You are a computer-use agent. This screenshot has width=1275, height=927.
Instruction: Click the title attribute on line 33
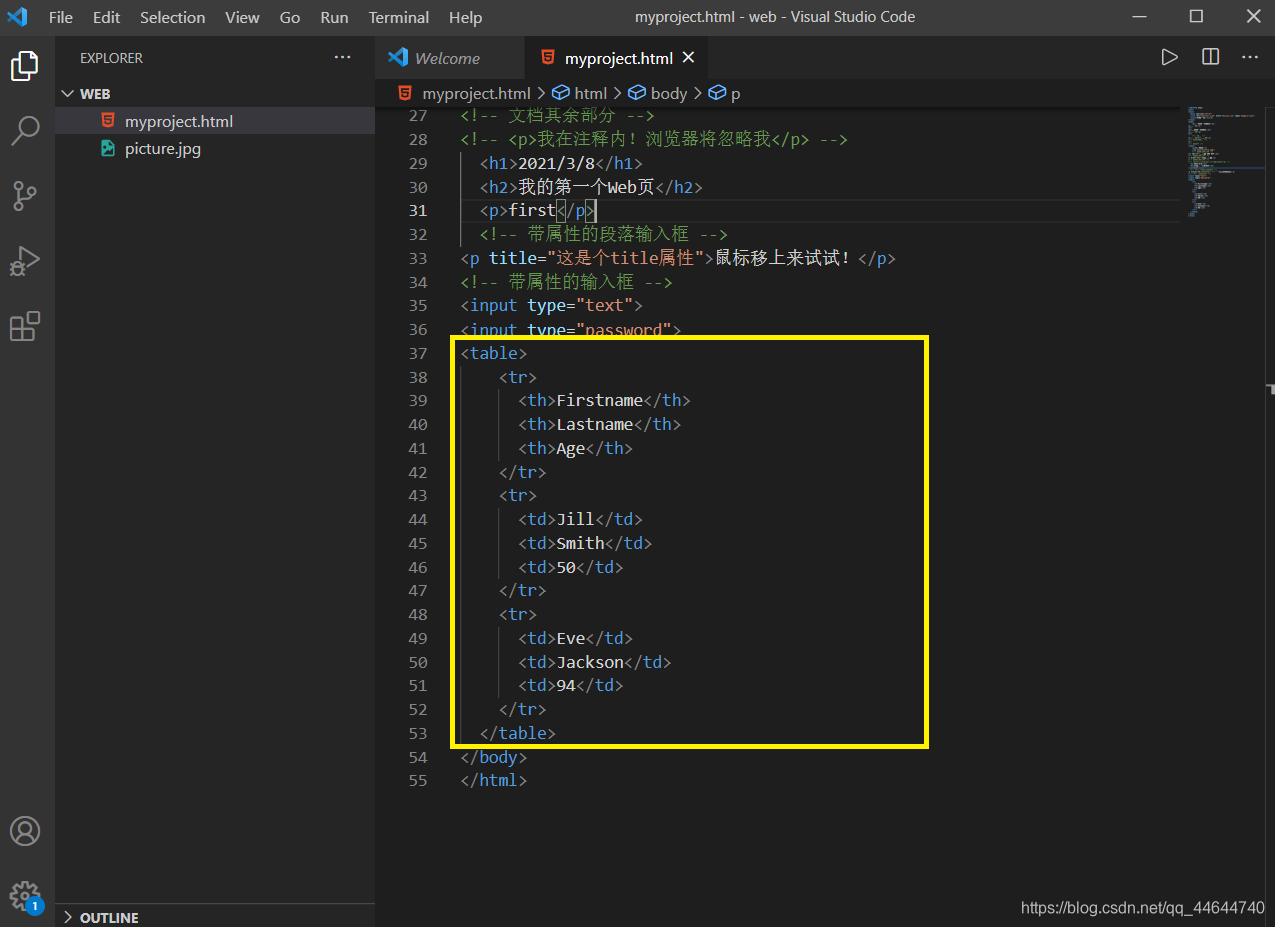tap(596, 258)
